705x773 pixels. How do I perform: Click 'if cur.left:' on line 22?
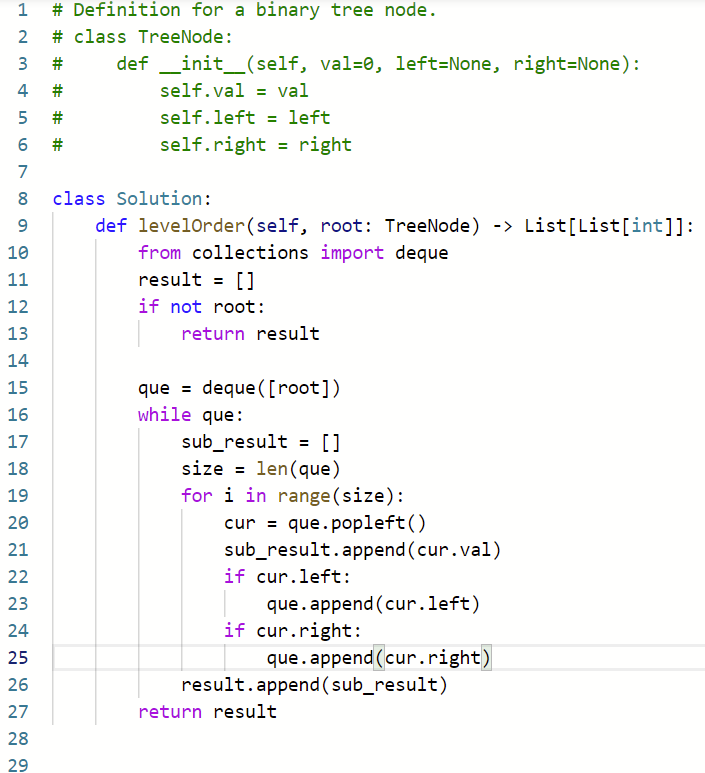click(287, 577)
